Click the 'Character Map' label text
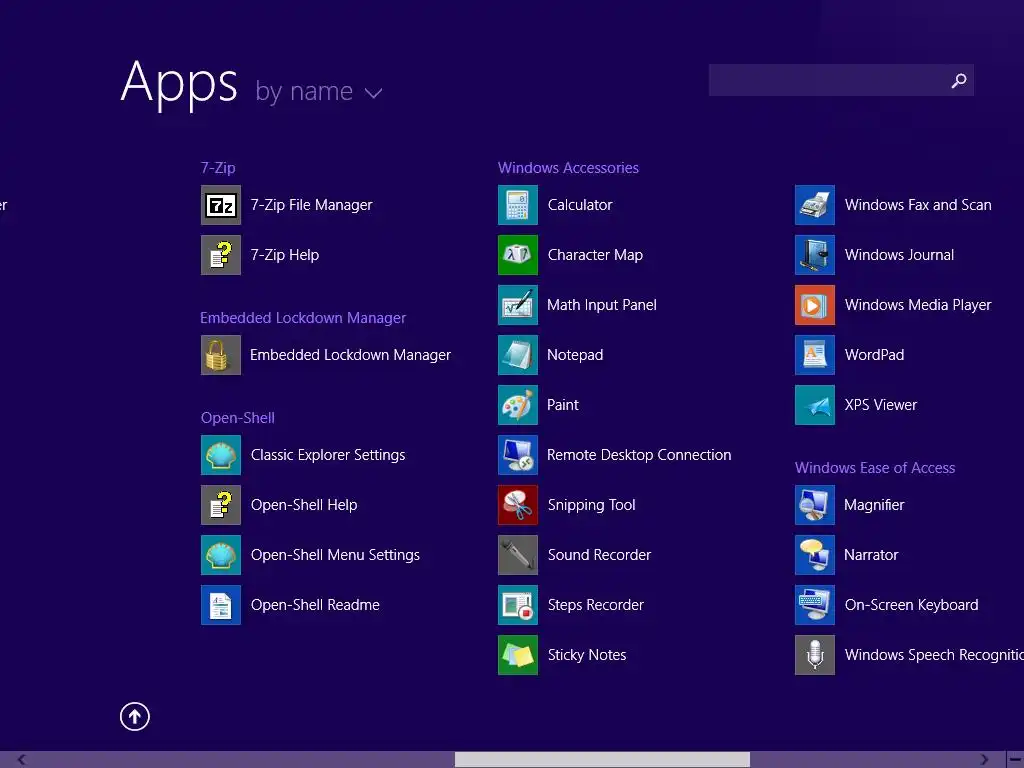1024x768 pixels. coord(596,255)
